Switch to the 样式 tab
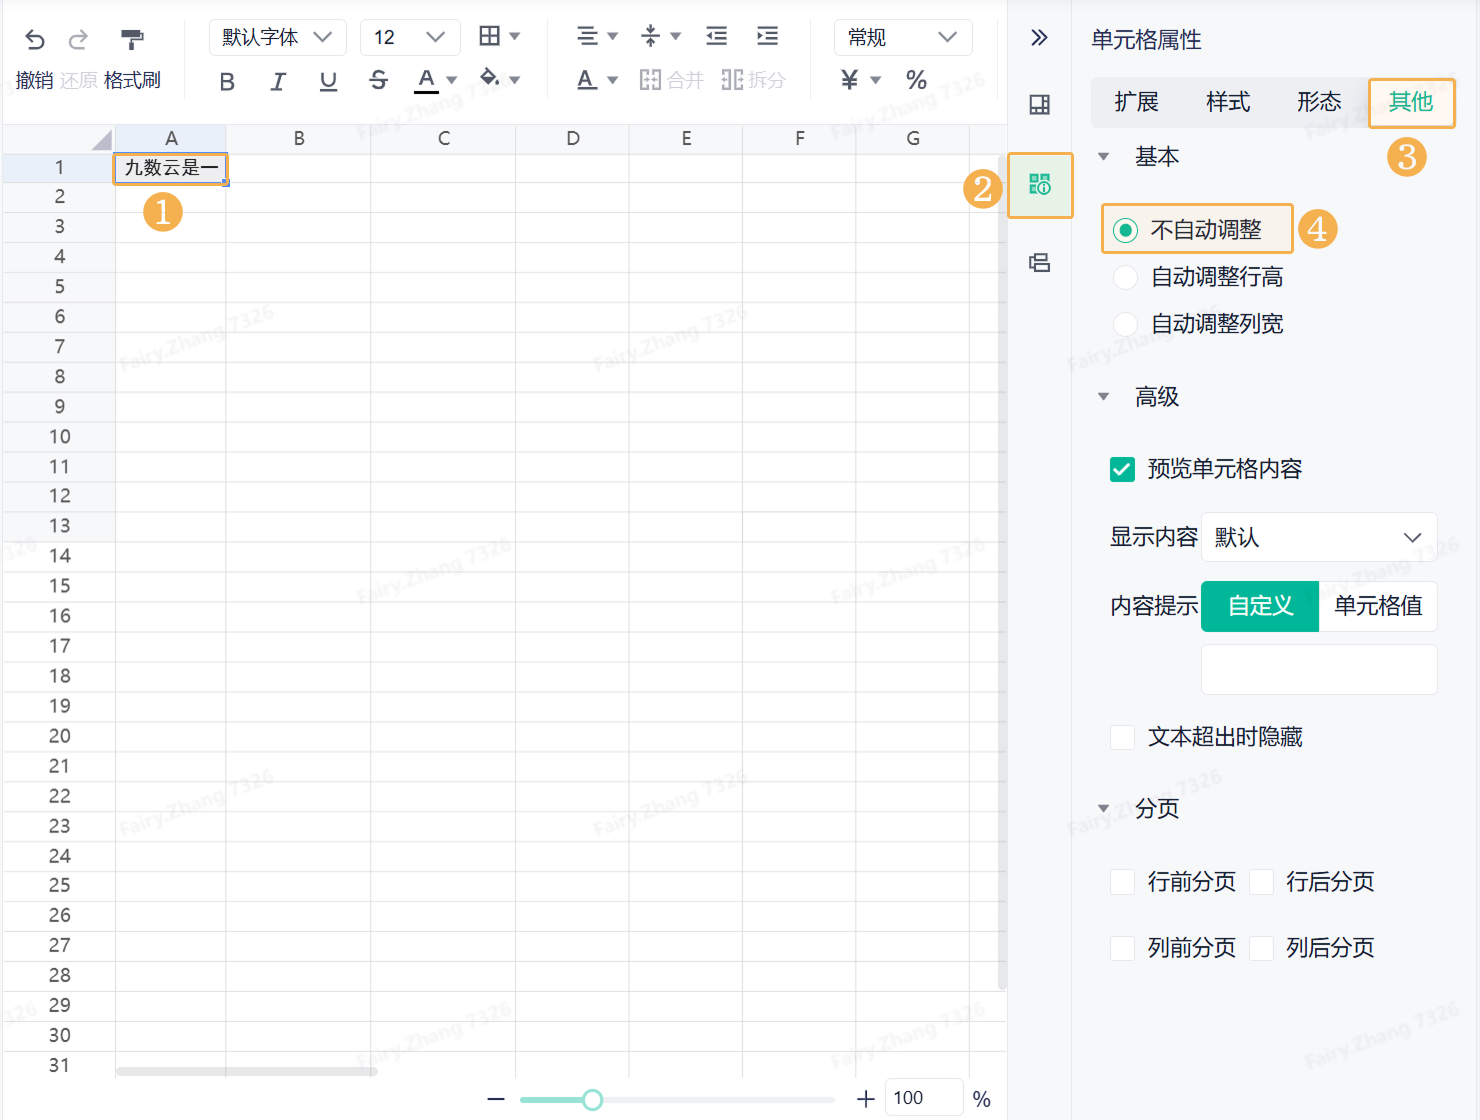This screenshot has height=1120, width=1480. 1228,102
